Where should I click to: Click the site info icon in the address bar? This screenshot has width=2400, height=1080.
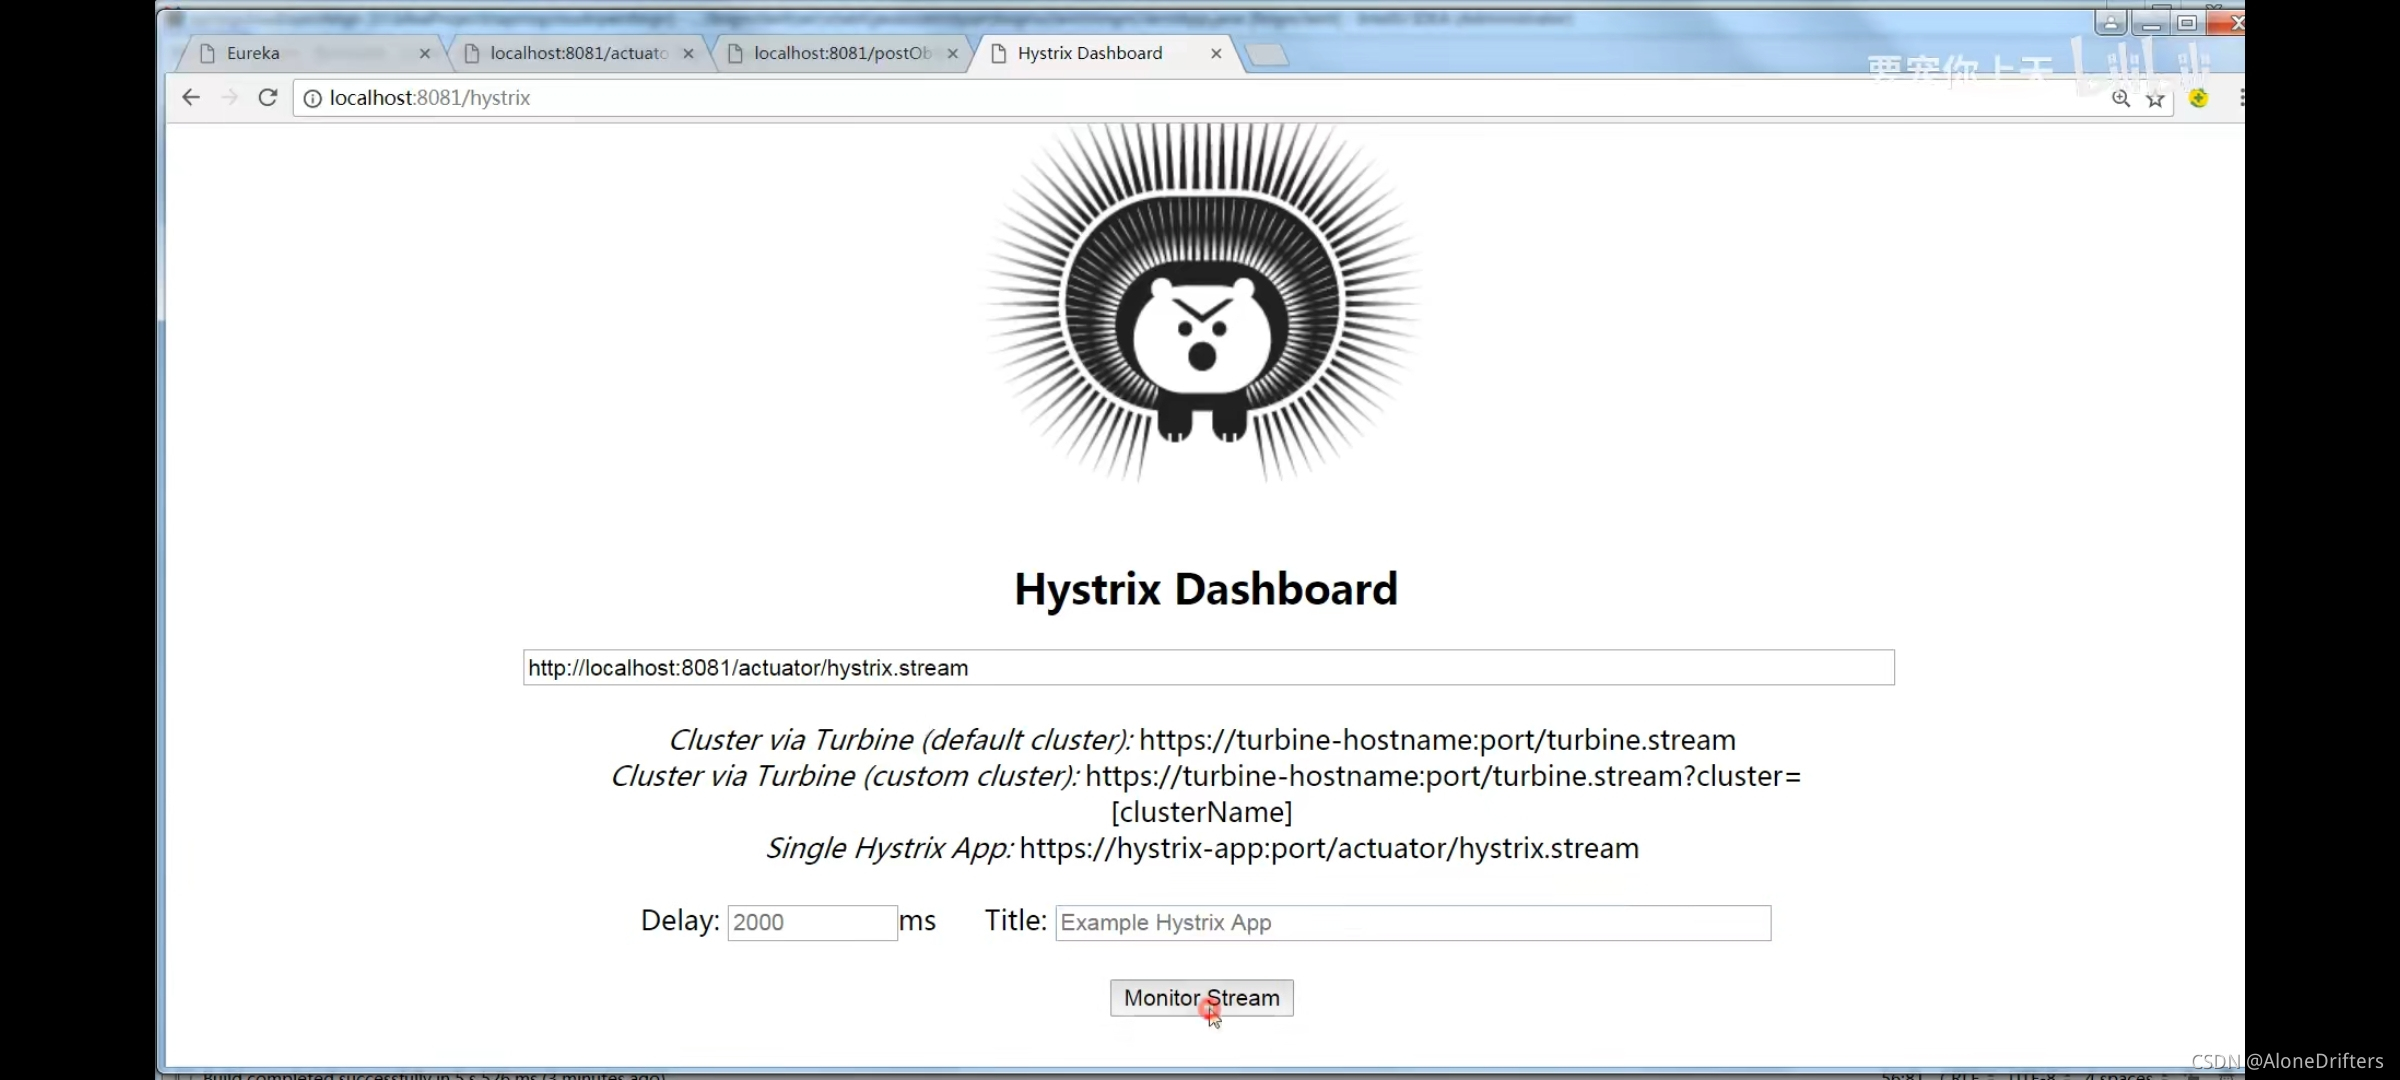[312, 98]
